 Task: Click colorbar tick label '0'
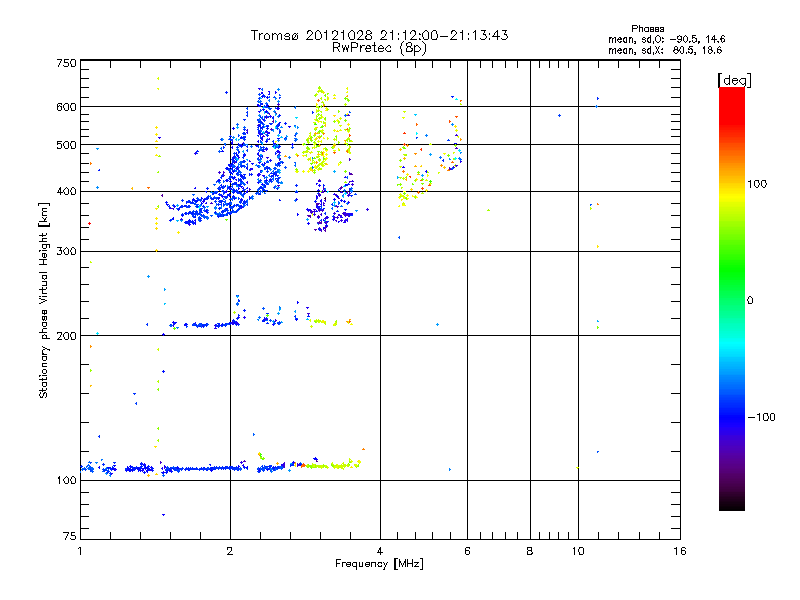[750, 301]
